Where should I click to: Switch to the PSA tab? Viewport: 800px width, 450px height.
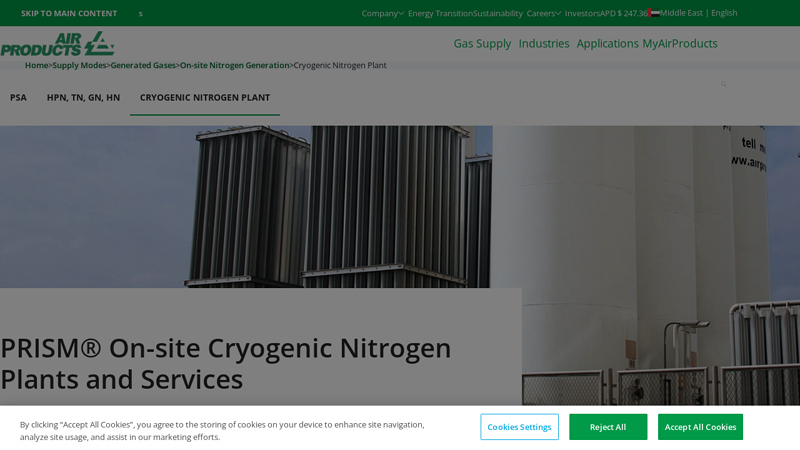click(18, 97)
